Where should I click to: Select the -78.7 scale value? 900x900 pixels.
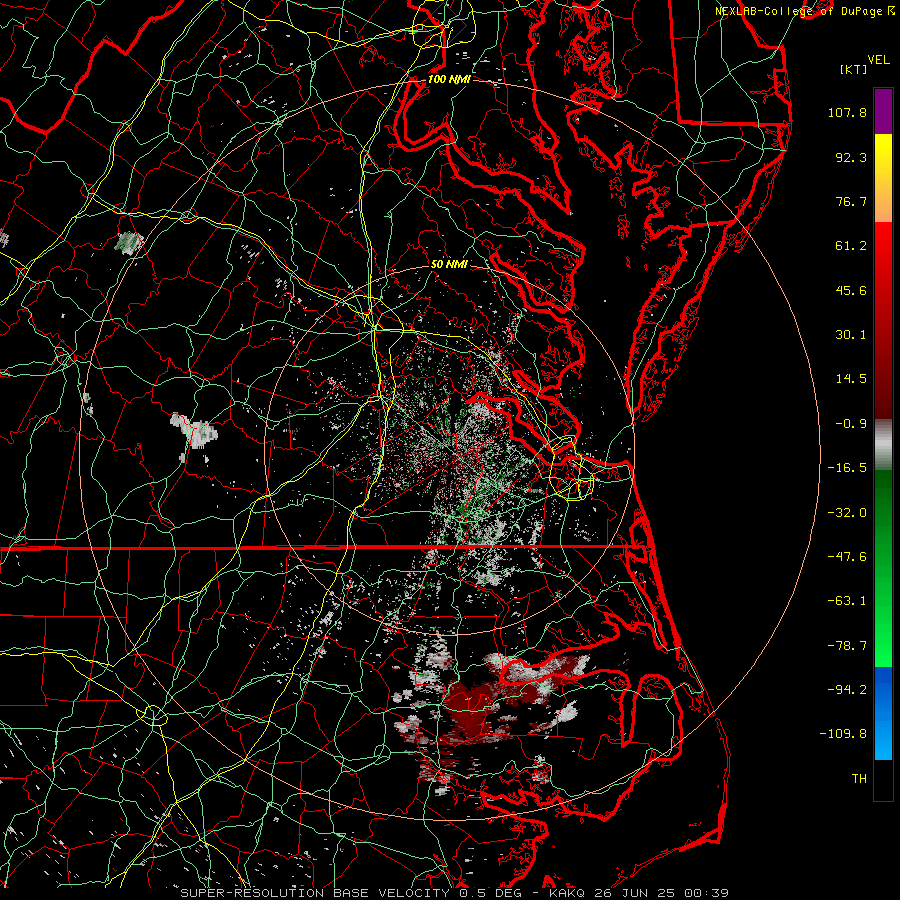pos(847,646)
